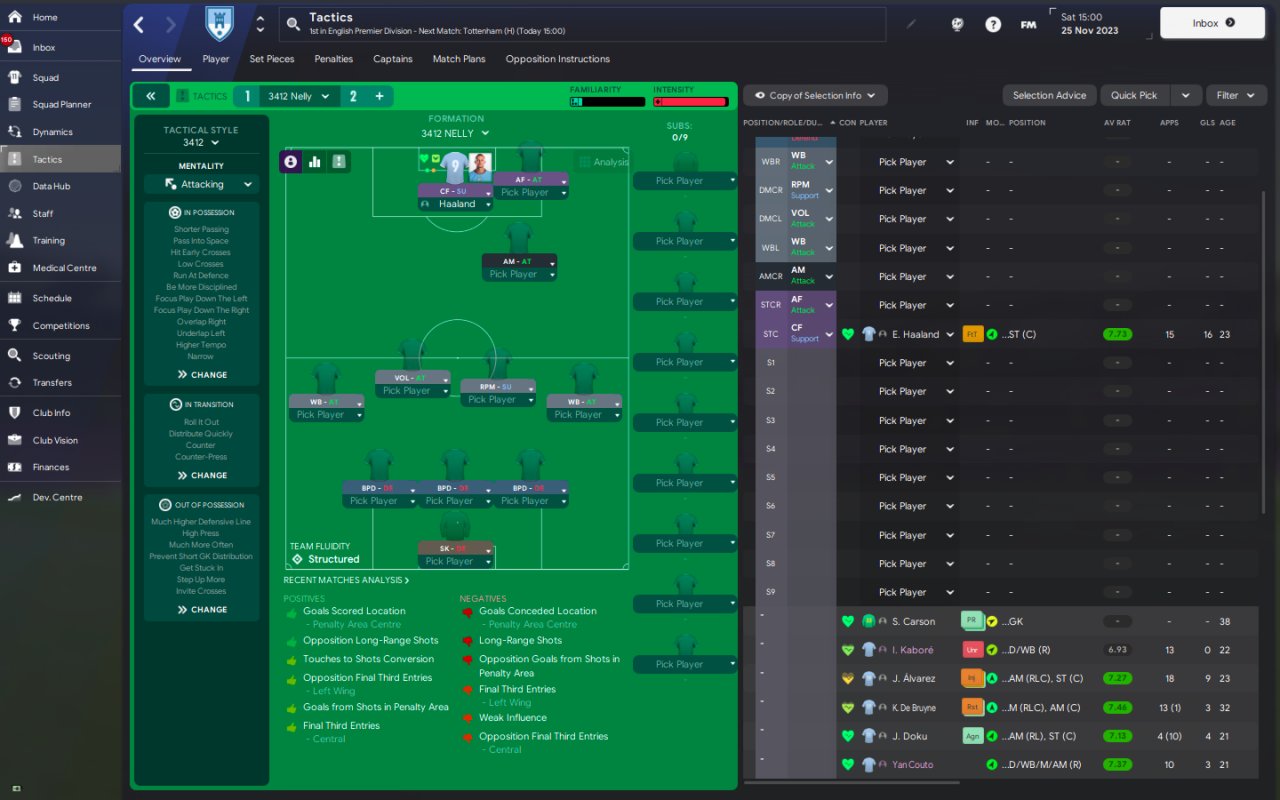
Task: Open the Training cone icon
Action: [14, 240]
